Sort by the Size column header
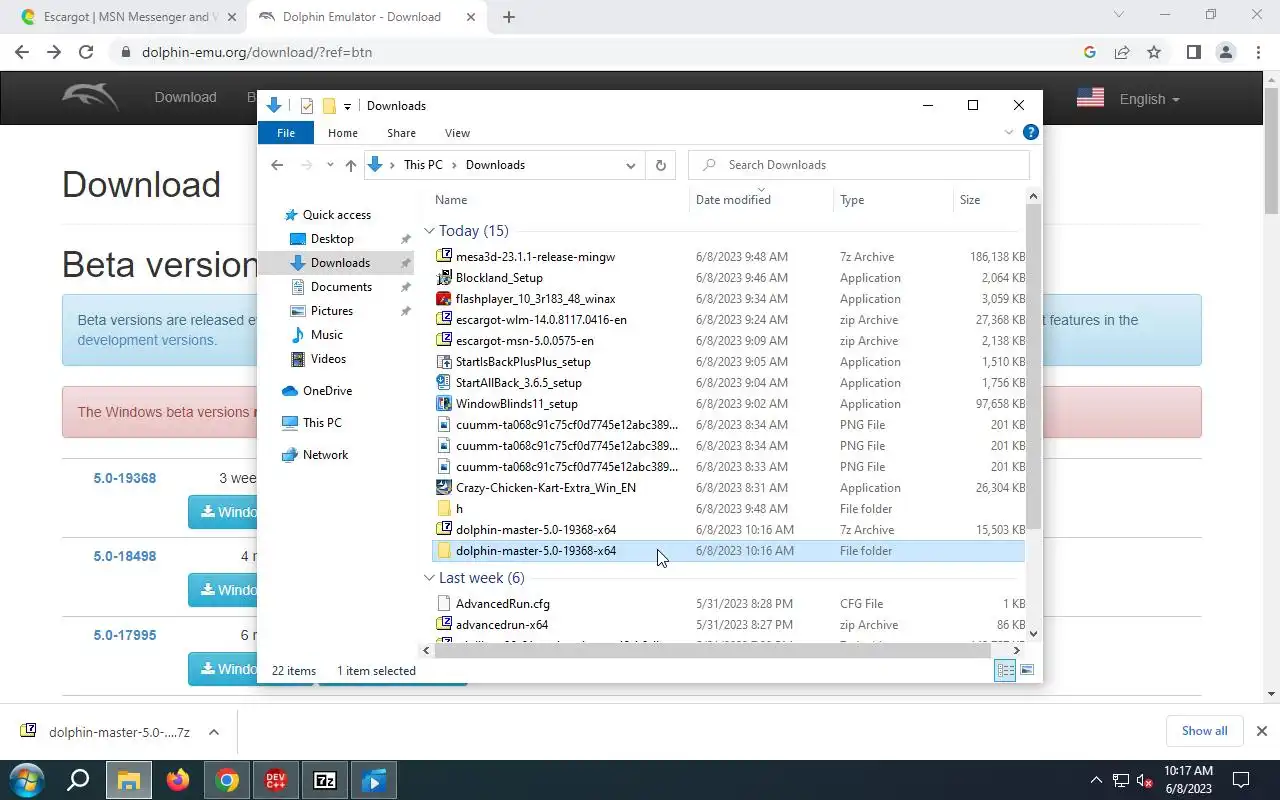 point(990,200)
